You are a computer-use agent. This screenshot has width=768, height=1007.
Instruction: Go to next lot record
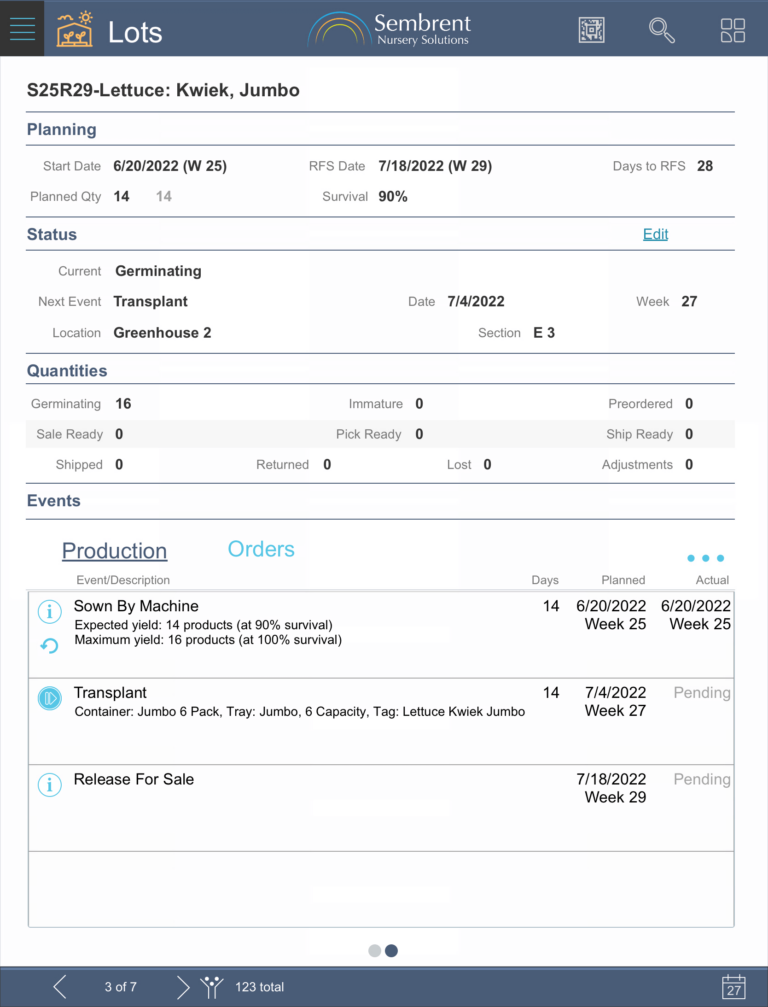click(x=182, y=987)
